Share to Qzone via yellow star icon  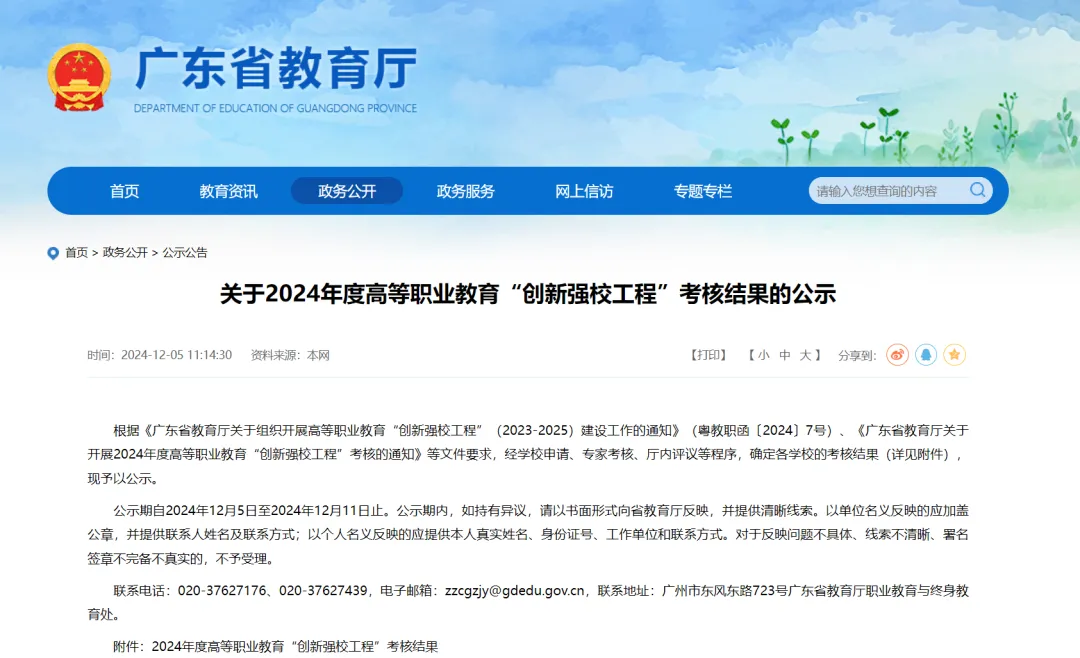click(x=954, y=355)
